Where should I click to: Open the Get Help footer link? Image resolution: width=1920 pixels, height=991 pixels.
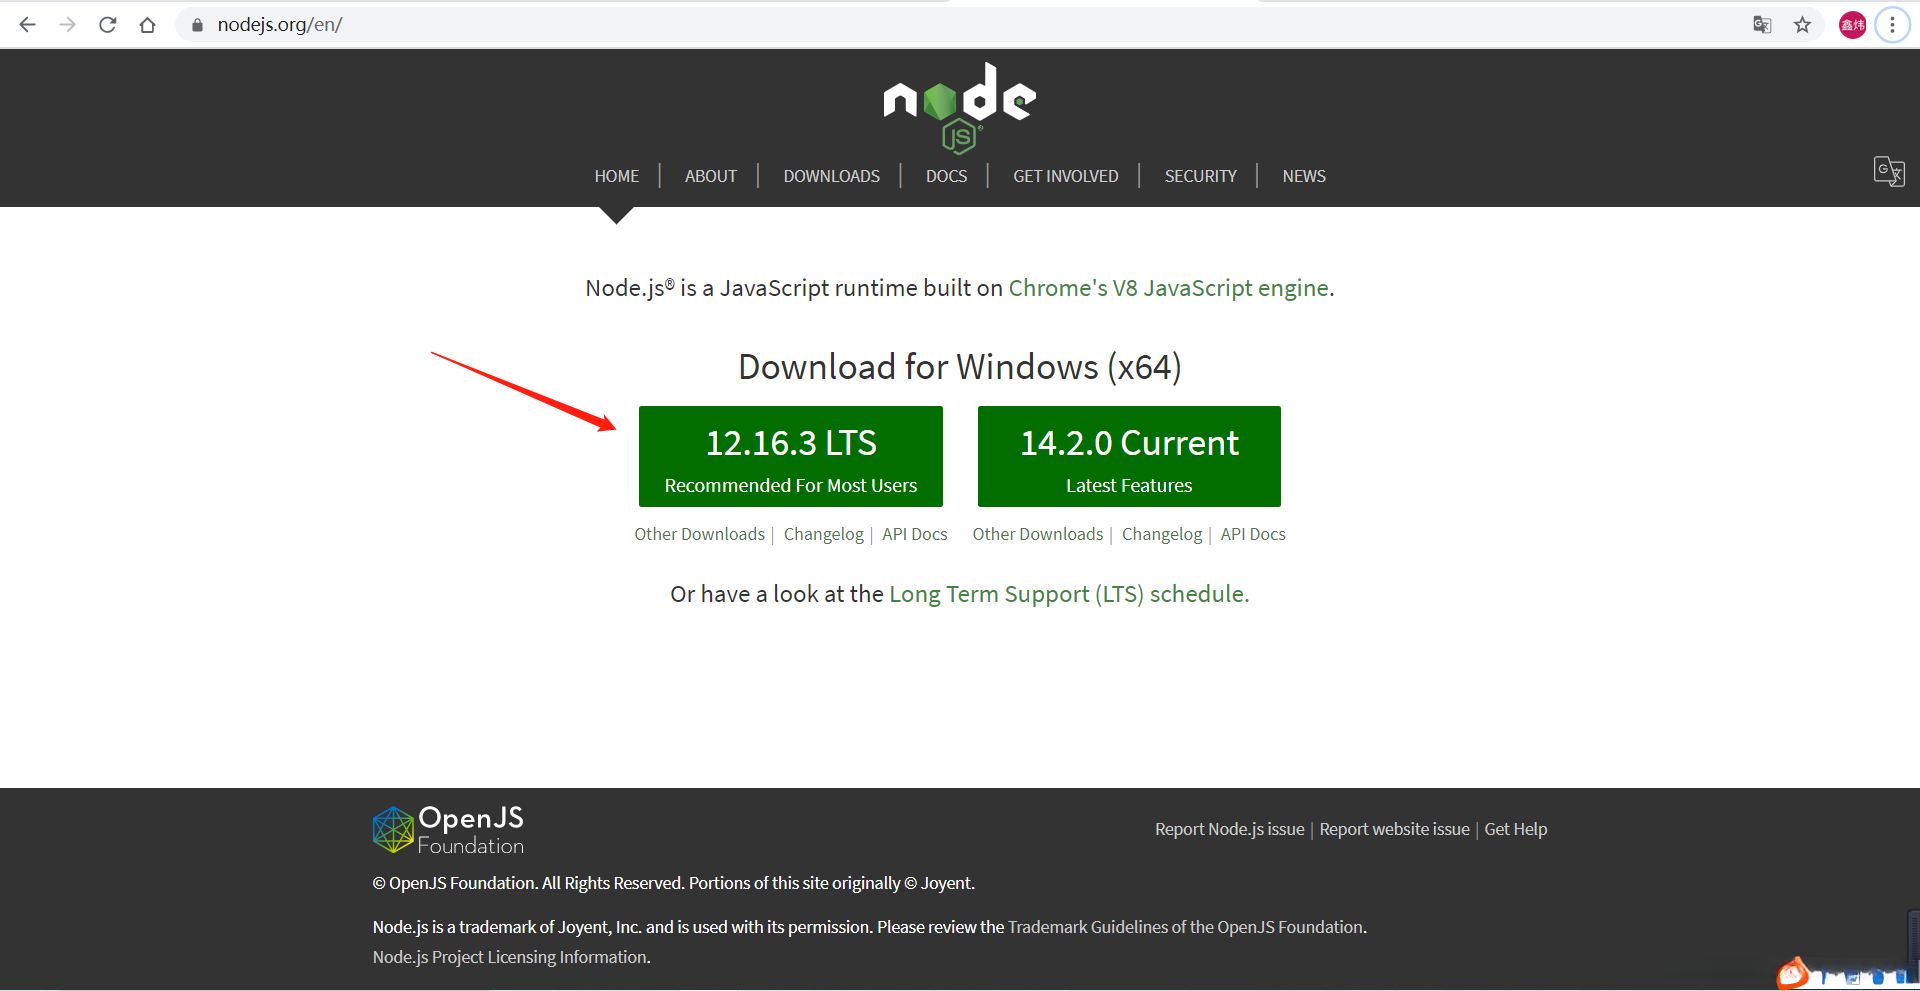click(x=1516, y=829)
